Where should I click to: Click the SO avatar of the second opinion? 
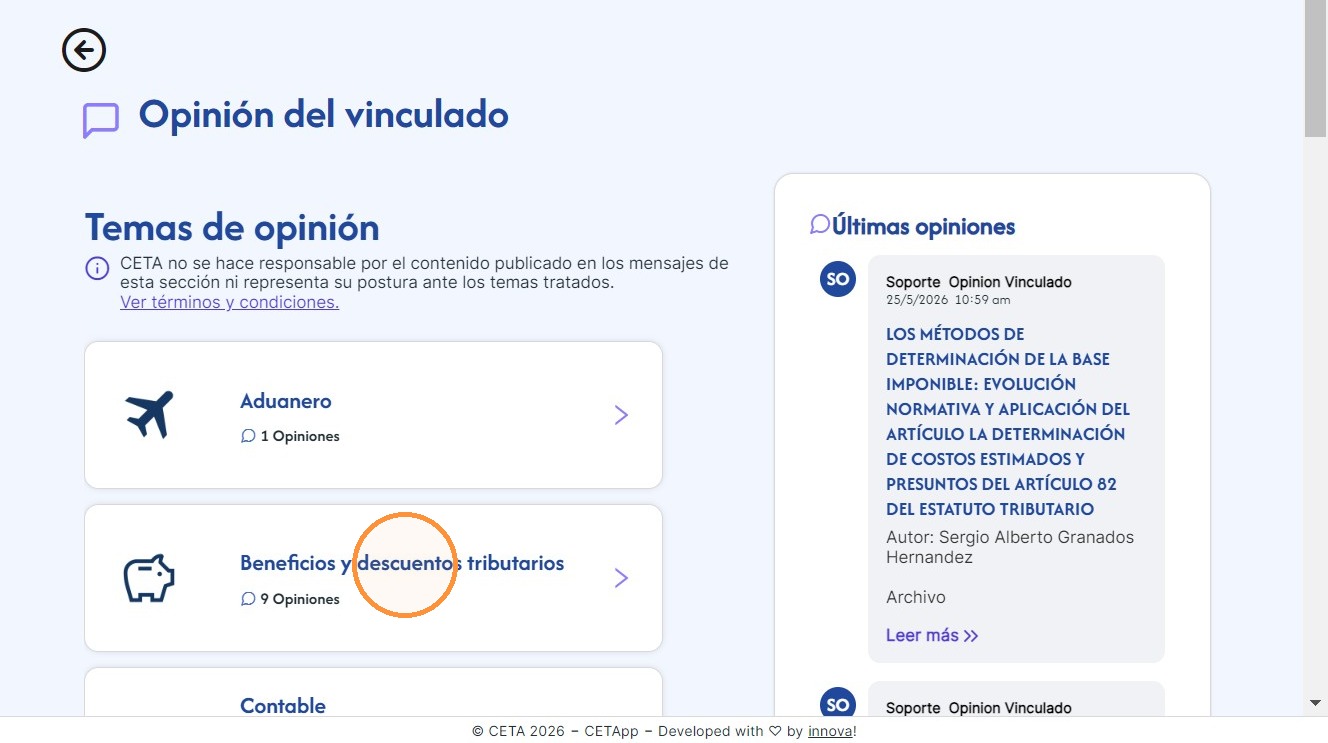[x=838, y=704]
